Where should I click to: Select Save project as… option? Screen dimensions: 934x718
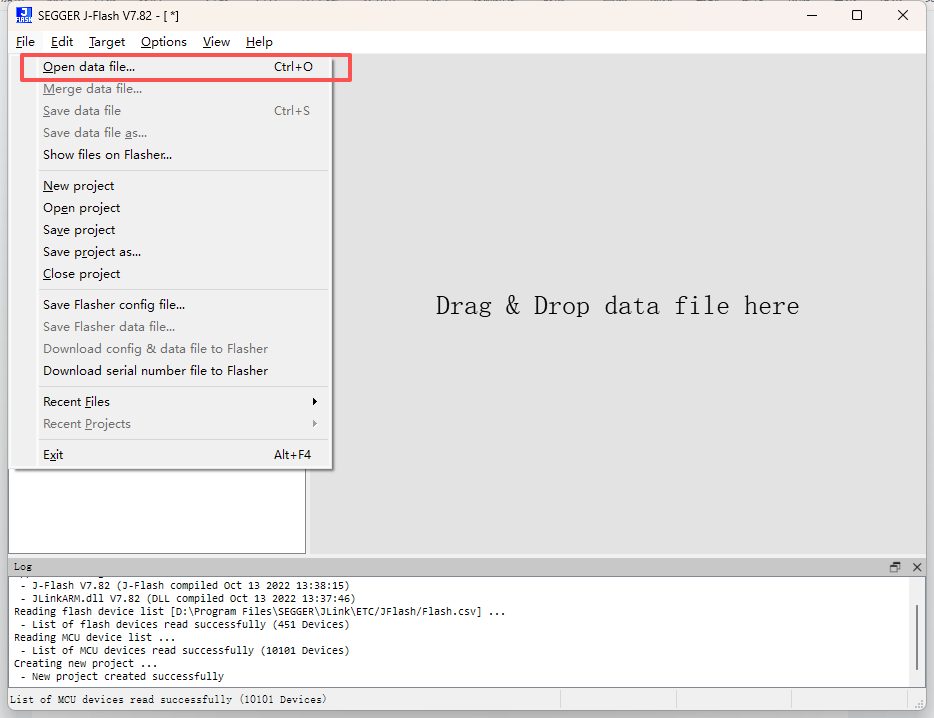[178, 252]
